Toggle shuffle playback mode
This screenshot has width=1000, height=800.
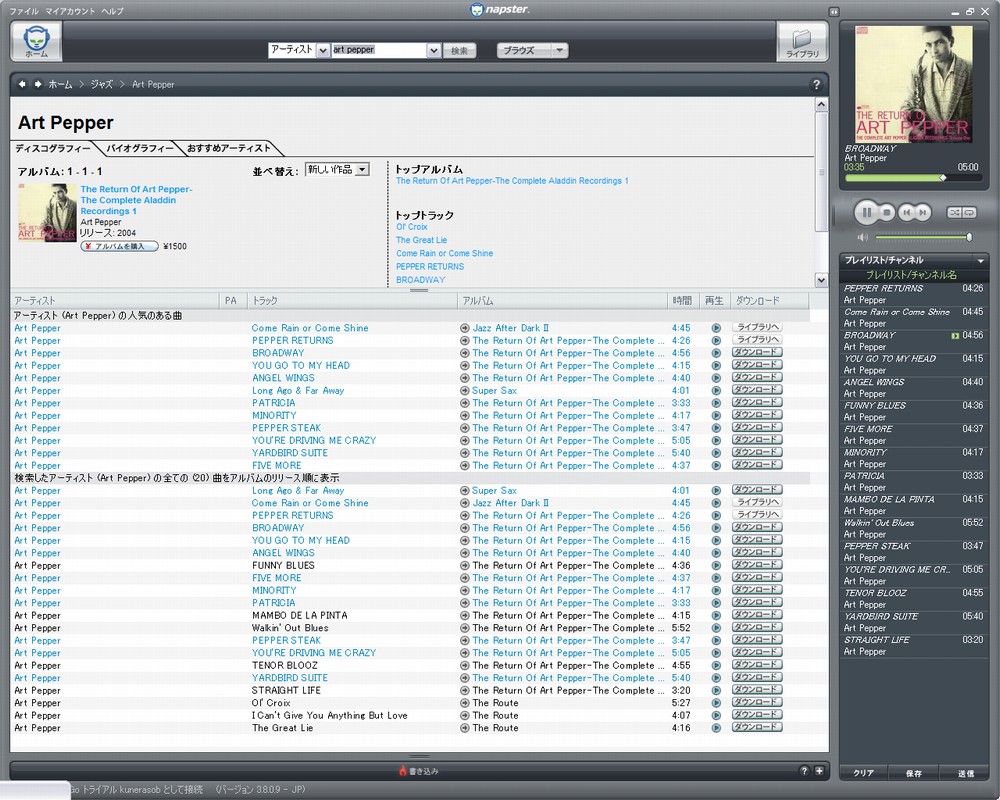coord(953,212)
